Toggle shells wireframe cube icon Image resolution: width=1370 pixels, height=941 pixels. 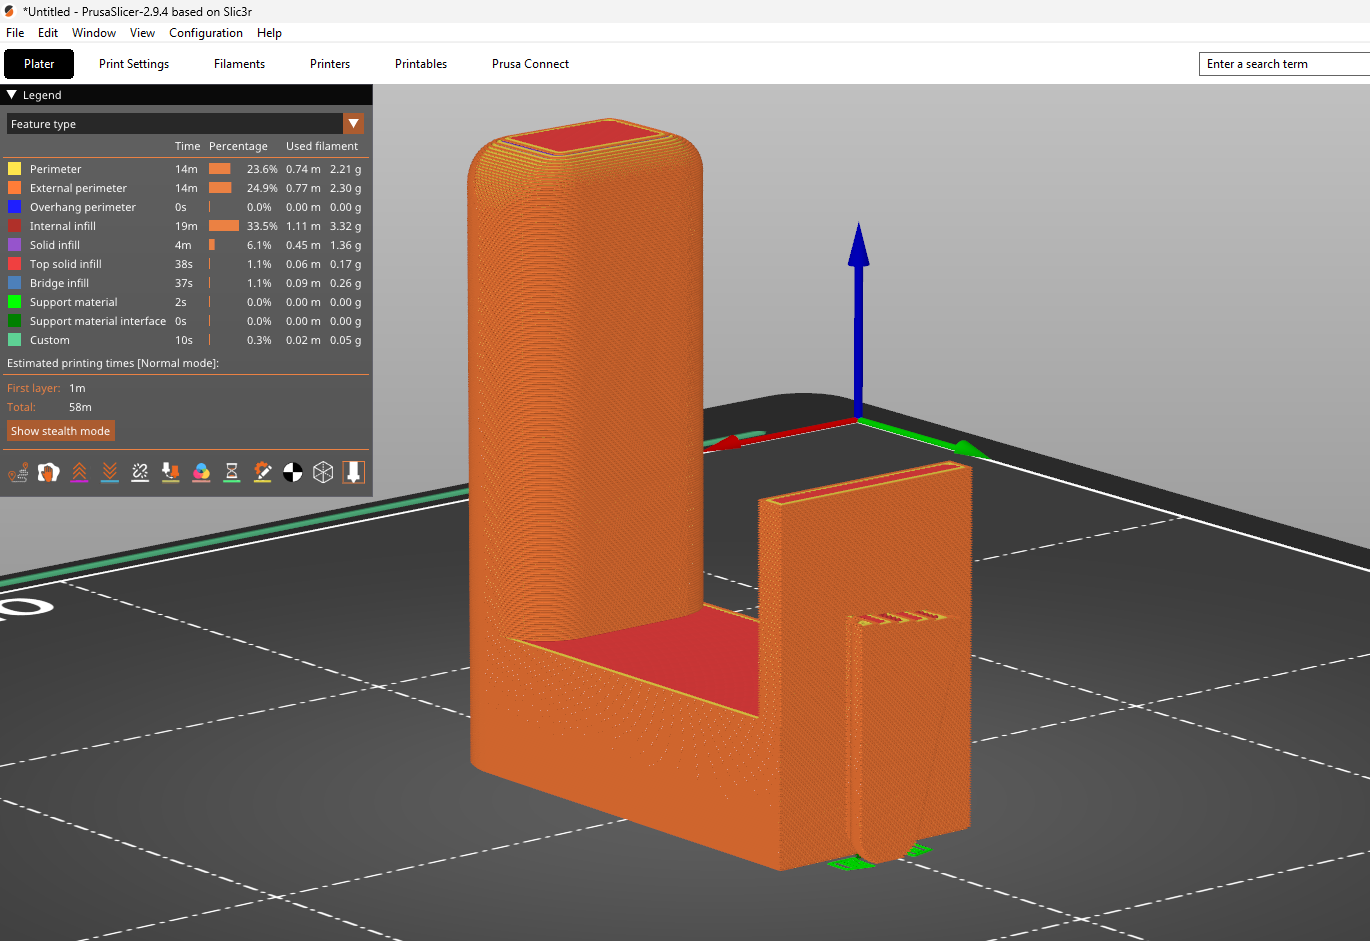[x=323, y=472]
